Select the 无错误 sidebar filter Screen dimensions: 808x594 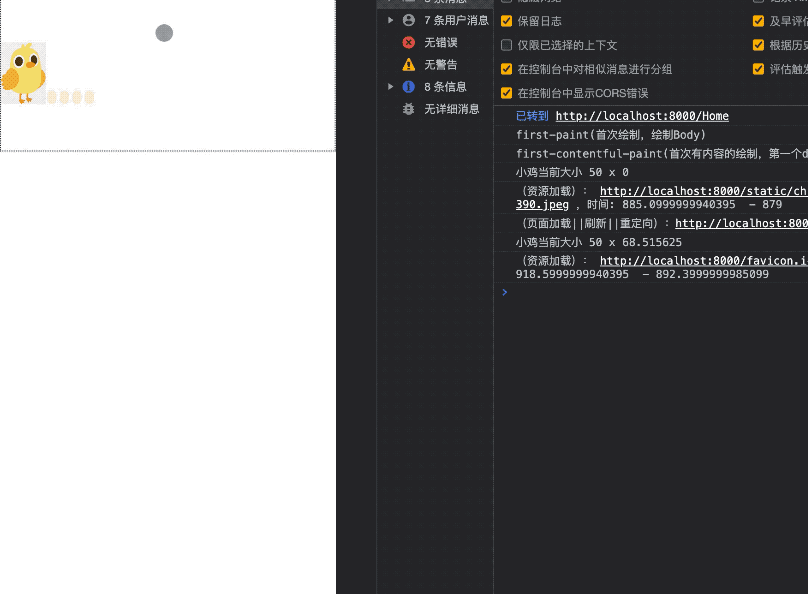[435, 42]
